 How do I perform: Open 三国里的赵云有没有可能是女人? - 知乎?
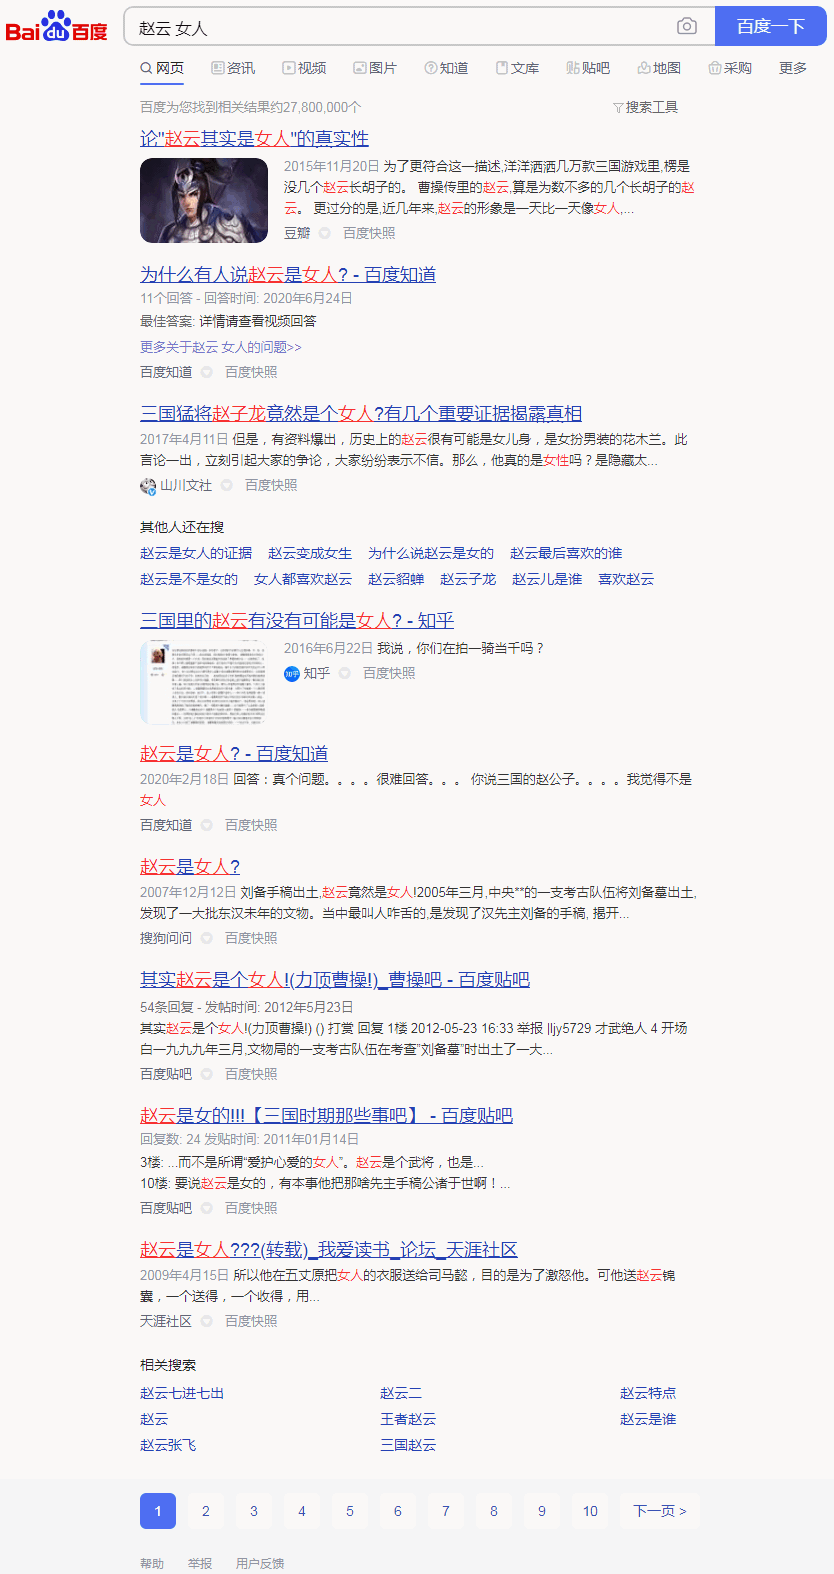[297, 620]
